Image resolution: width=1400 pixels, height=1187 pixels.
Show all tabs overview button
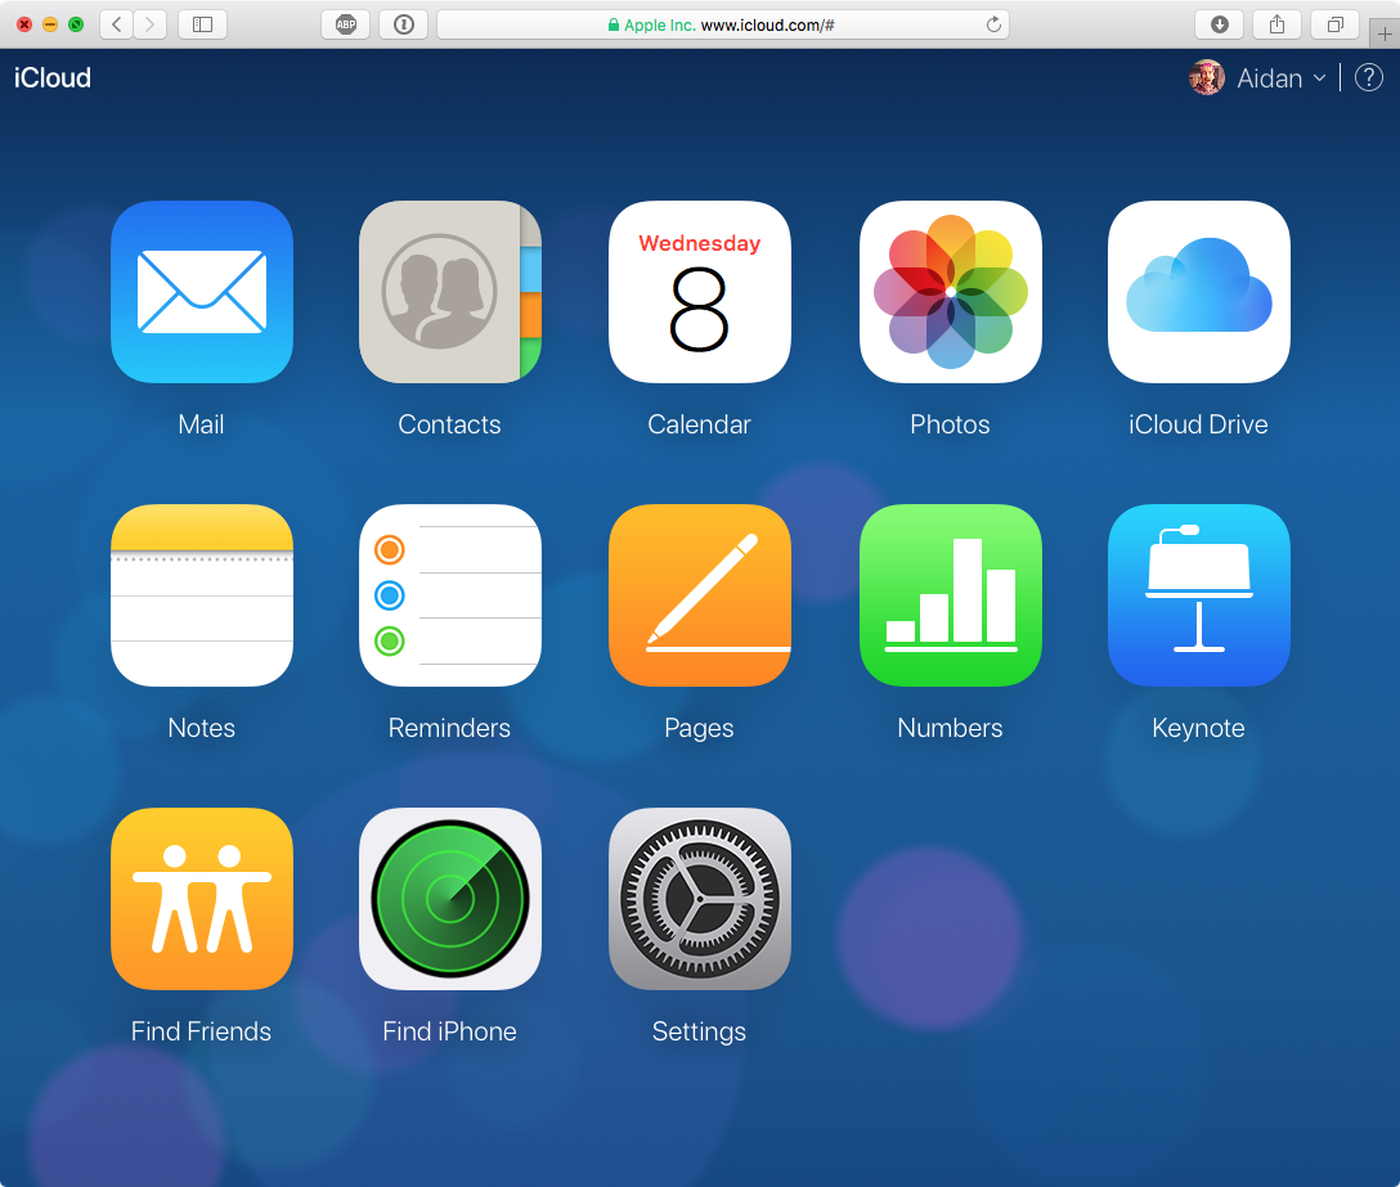pos(1335,24)
